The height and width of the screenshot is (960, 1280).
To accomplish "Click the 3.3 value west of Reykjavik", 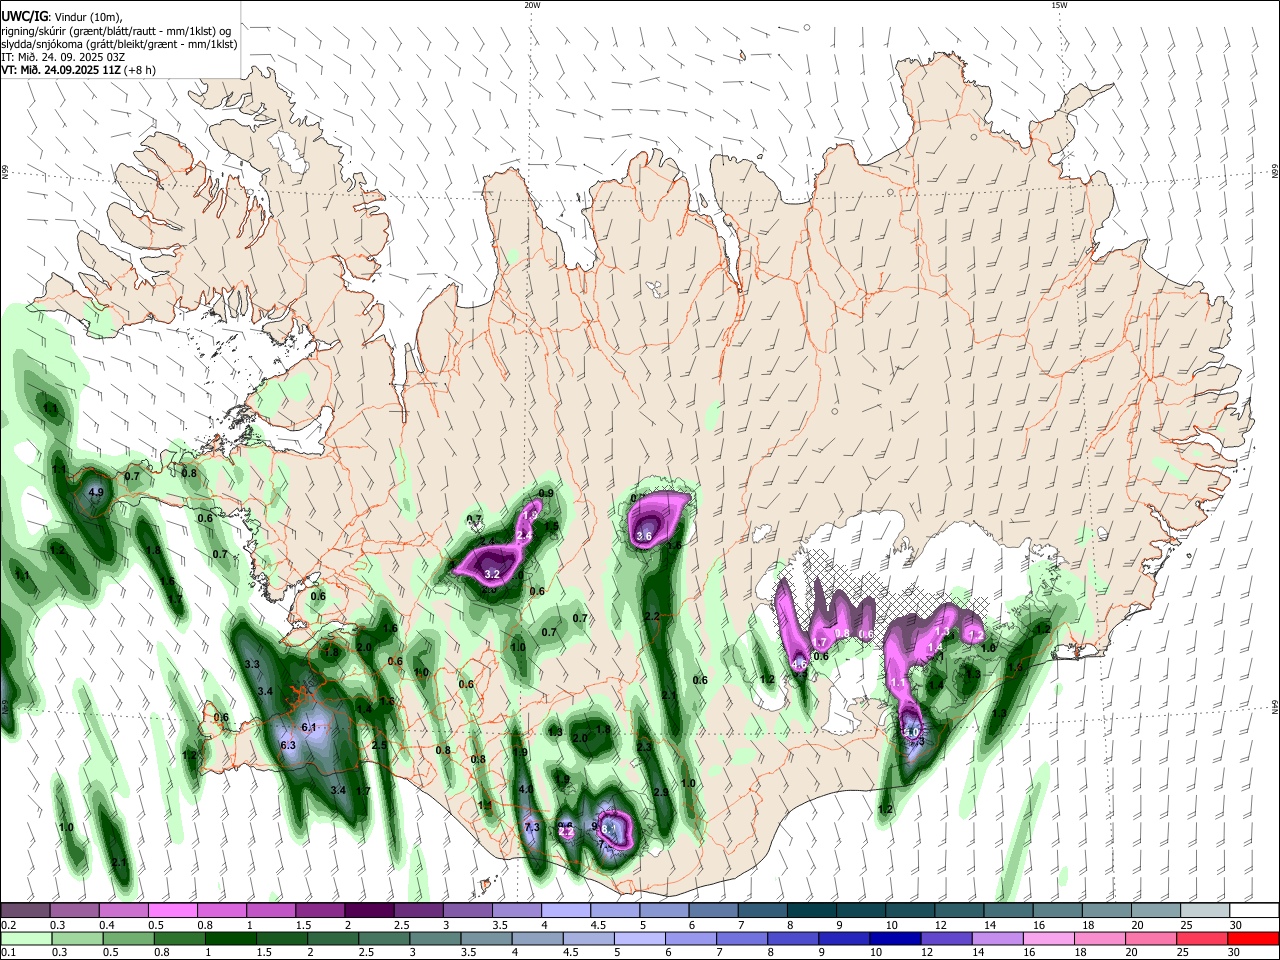I will tap(252, 664).
